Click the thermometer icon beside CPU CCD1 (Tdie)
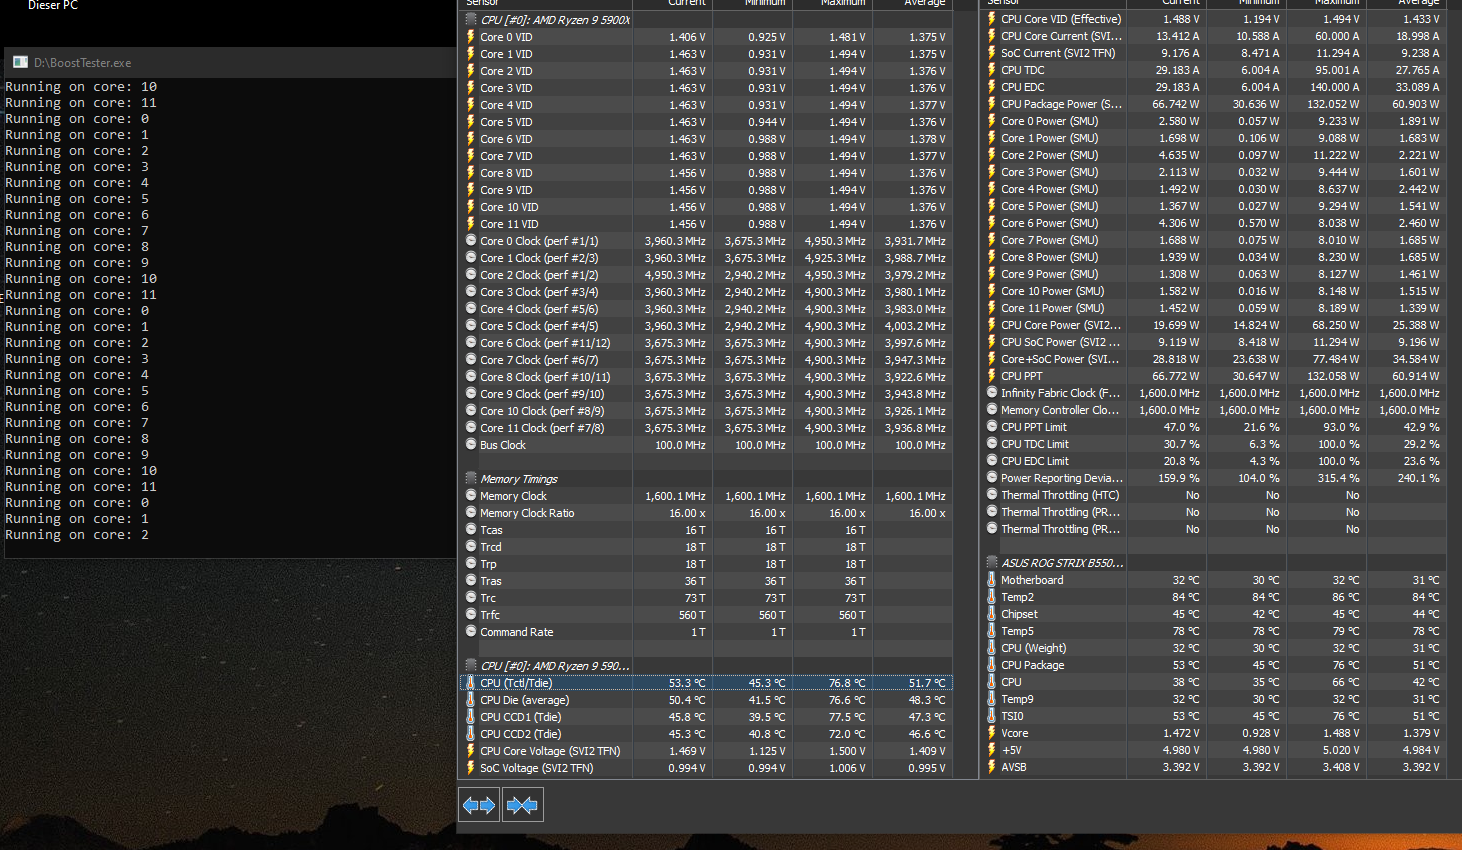This screenshot has height=850, width=1462. tap(471, 717)
